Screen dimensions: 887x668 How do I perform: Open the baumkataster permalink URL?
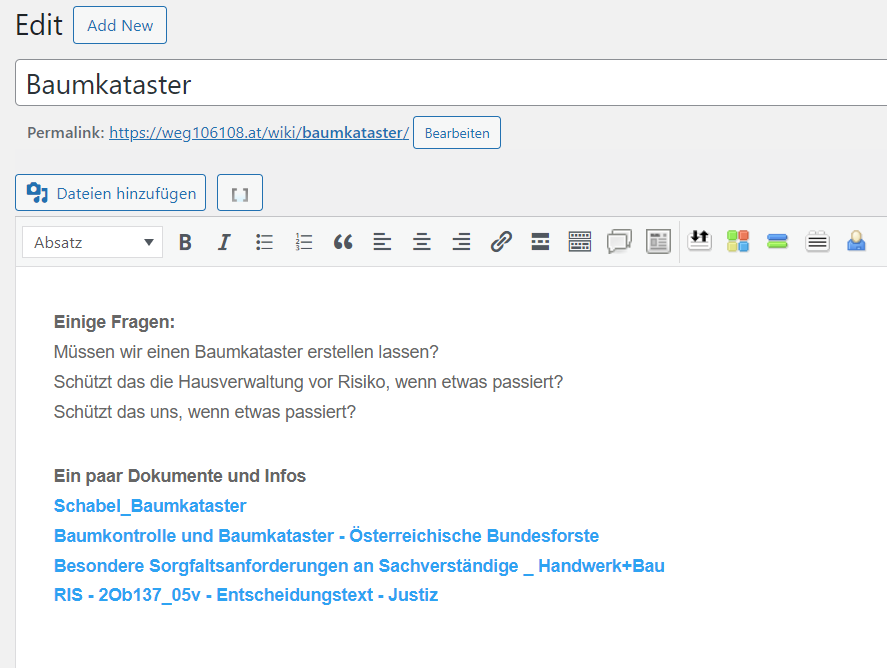259,133
